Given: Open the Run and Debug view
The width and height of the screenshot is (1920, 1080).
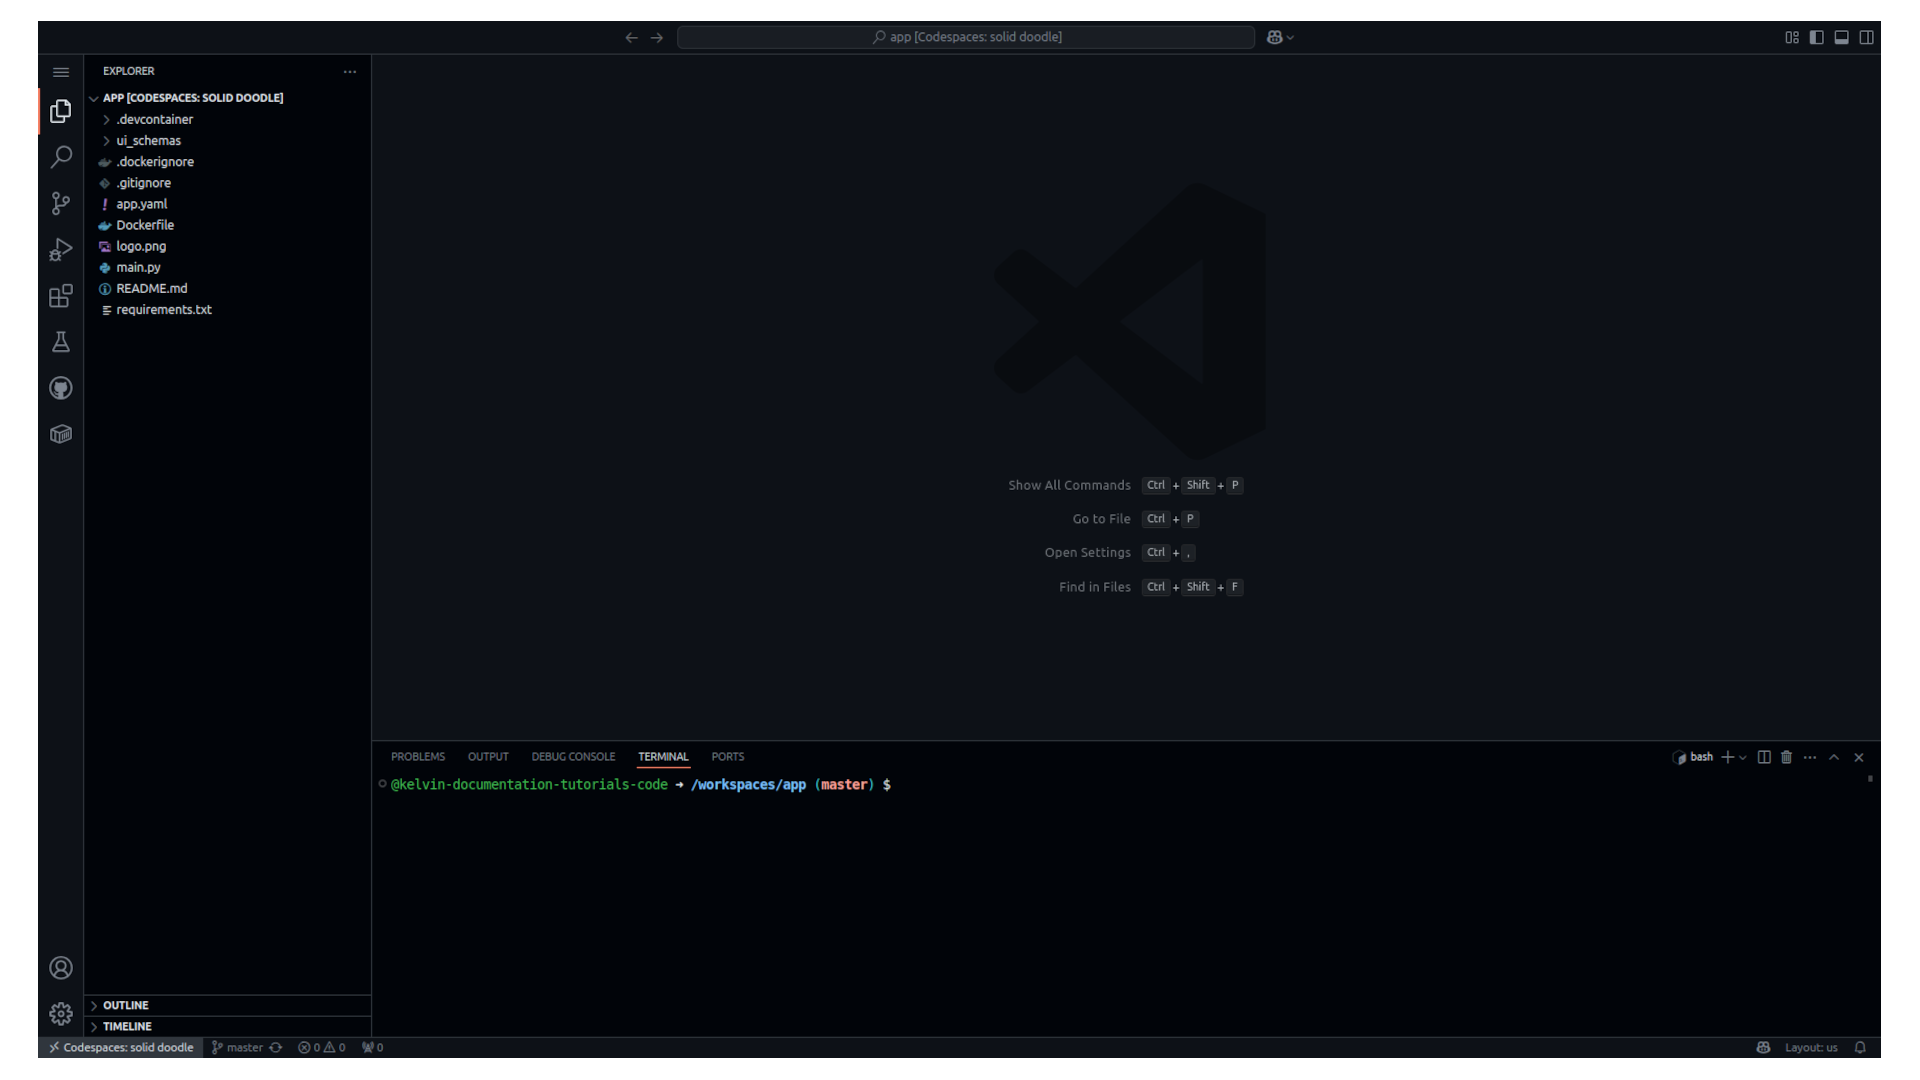Looking at the screenshot, I should pos(60,250).
